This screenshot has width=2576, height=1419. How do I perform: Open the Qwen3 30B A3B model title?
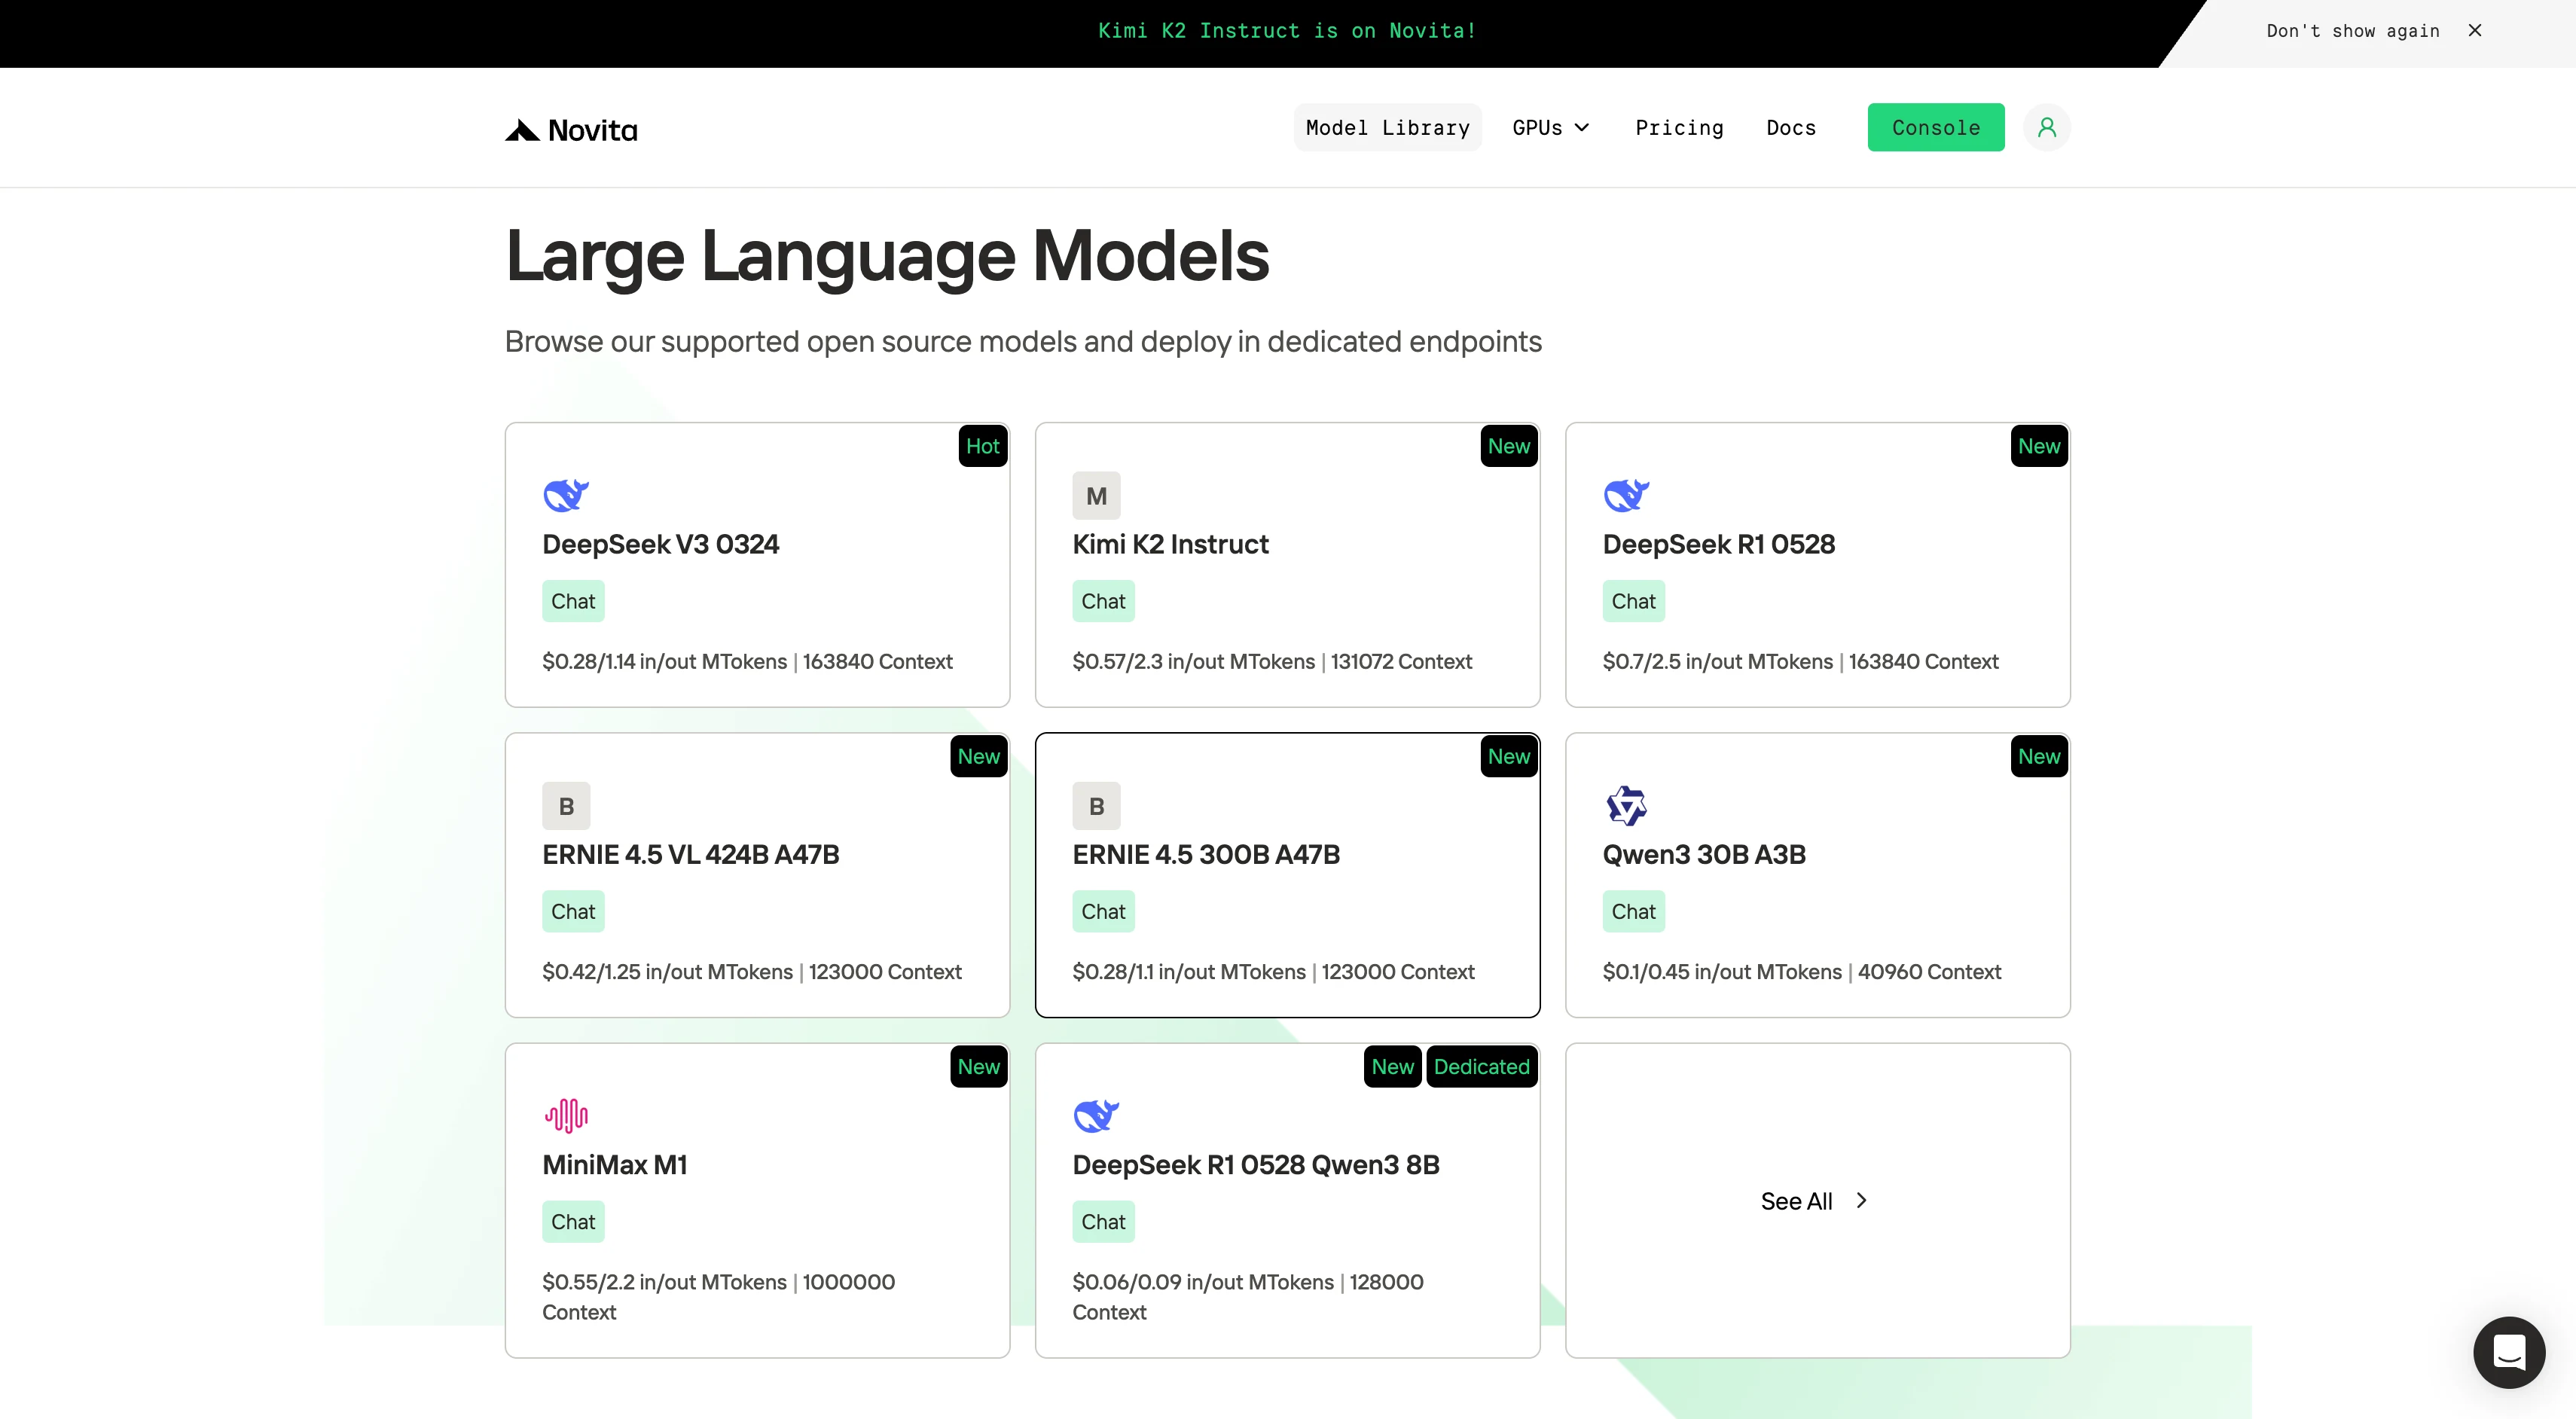[1704, 854]
